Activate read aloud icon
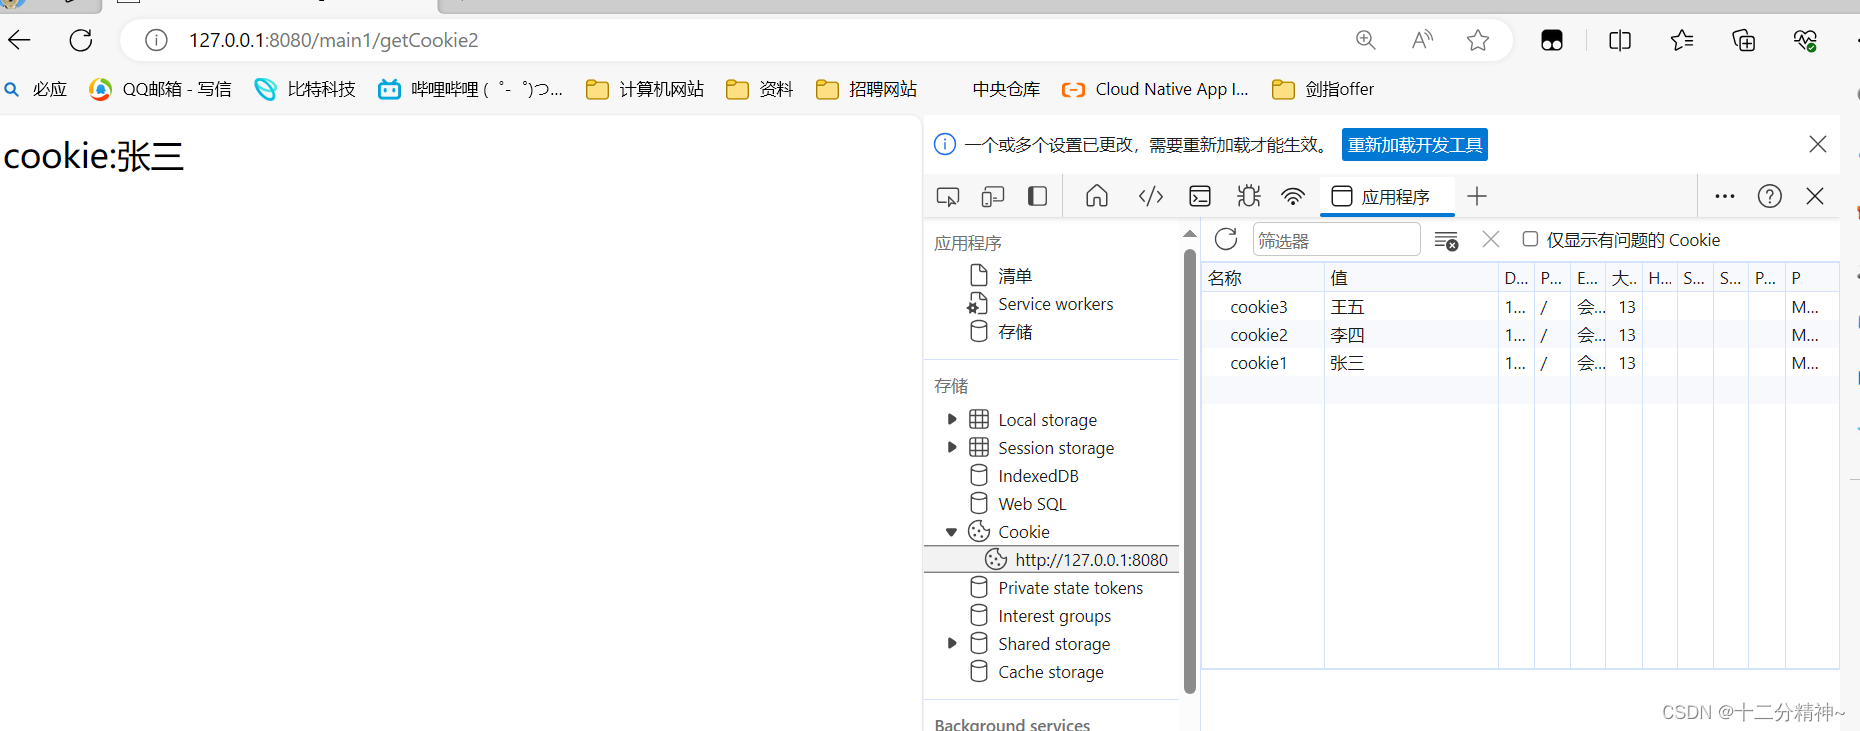Image resolution: width=1860 pixels, height=731 pixels. pyautogui.click(x=1422, y=40)
